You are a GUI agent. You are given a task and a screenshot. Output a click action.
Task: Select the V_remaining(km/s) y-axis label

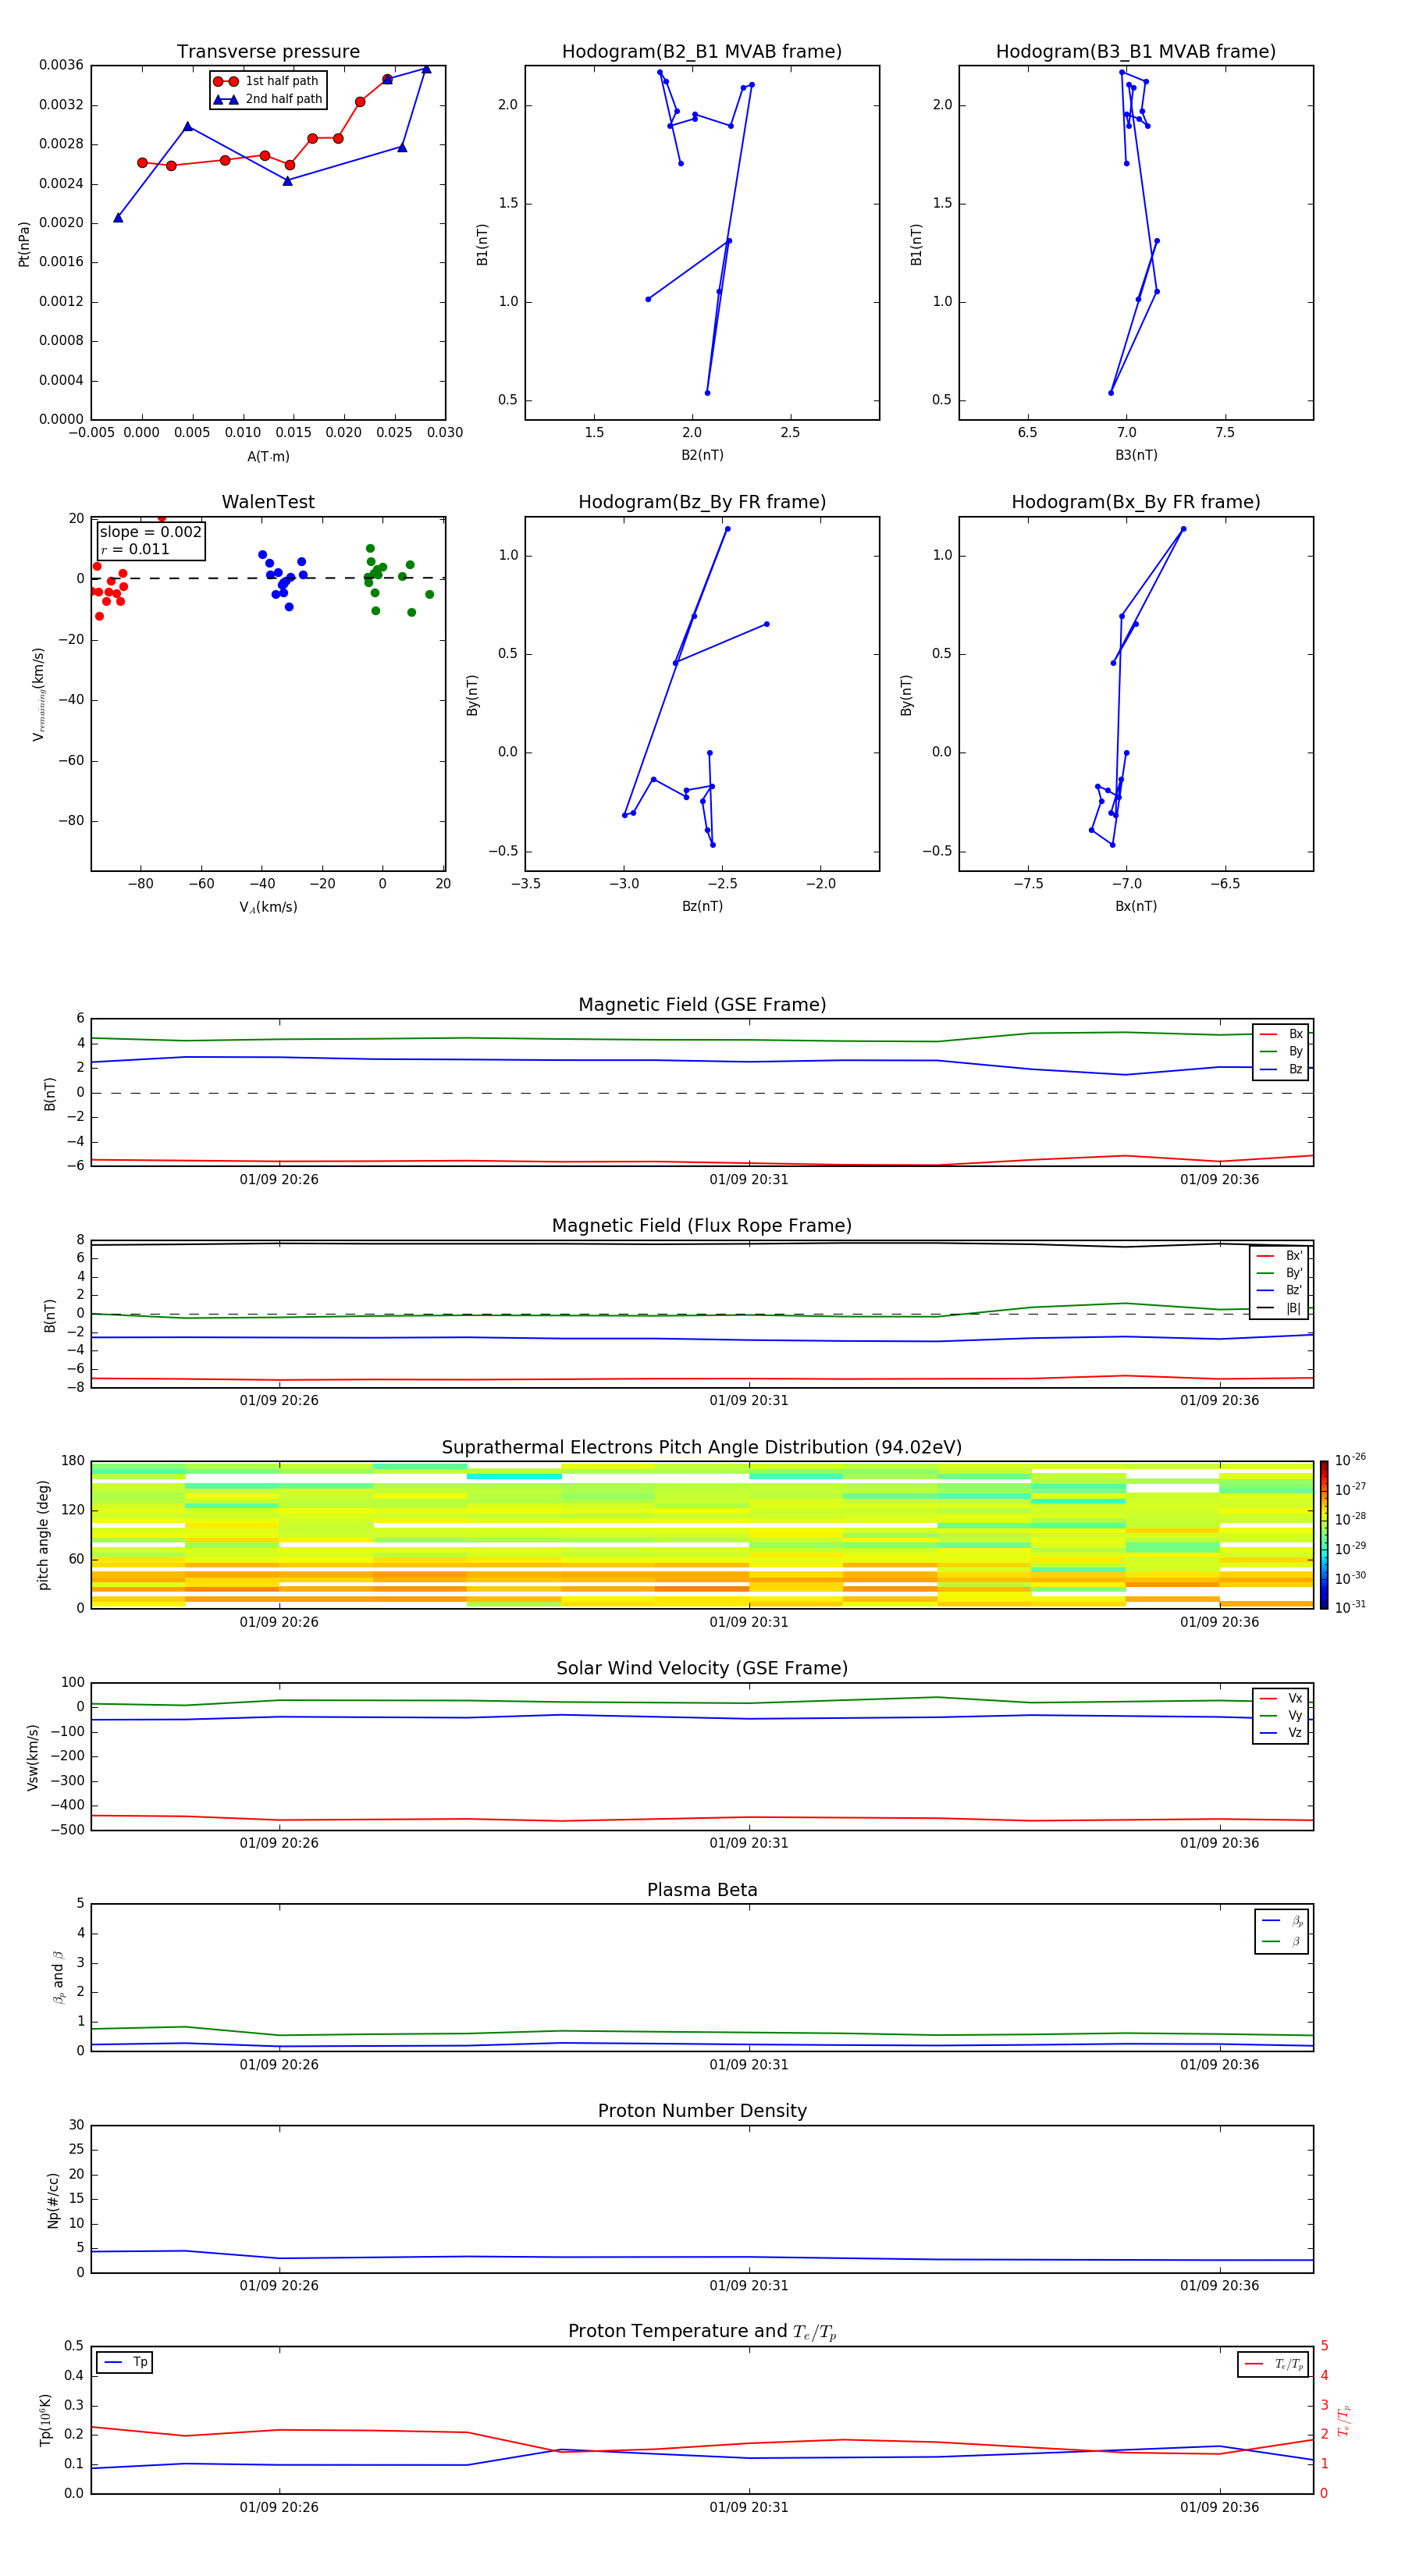tap(39, 694)
